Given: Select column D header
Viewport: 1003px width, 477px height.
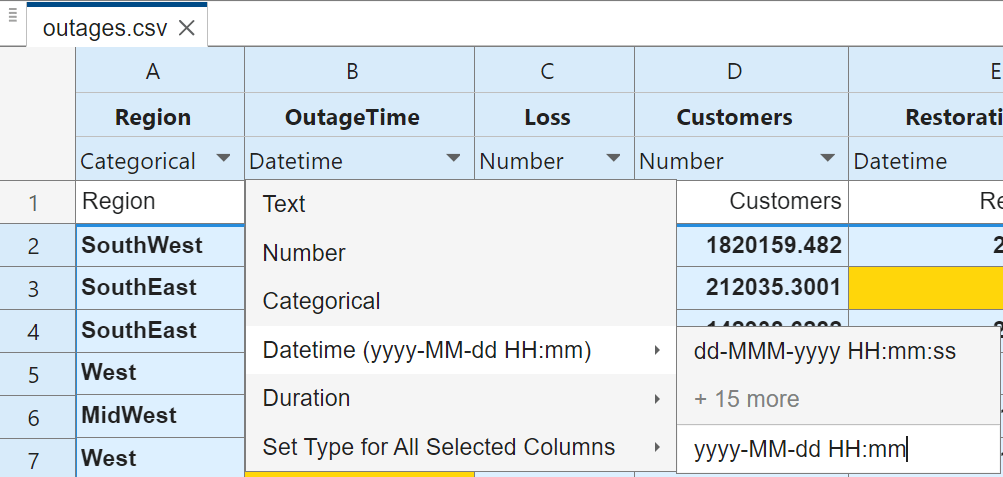Looking at the screenshot, I should pyautogui.click(x=741, y=70).
